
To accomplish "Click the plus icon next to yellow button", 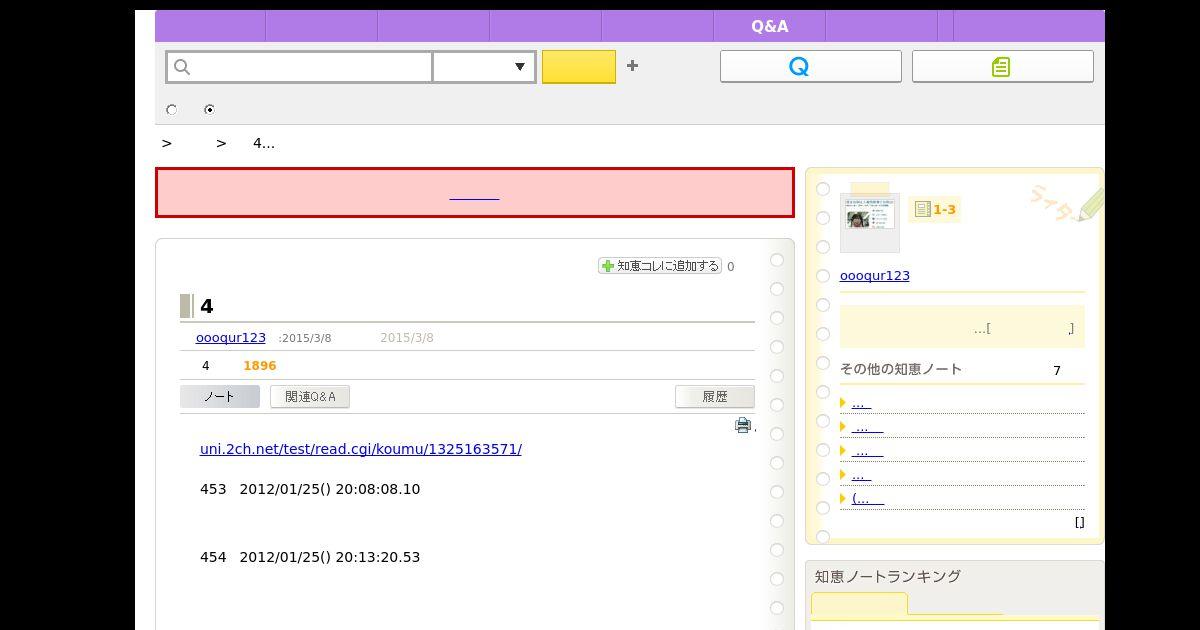I will click(x=632, y=66).
